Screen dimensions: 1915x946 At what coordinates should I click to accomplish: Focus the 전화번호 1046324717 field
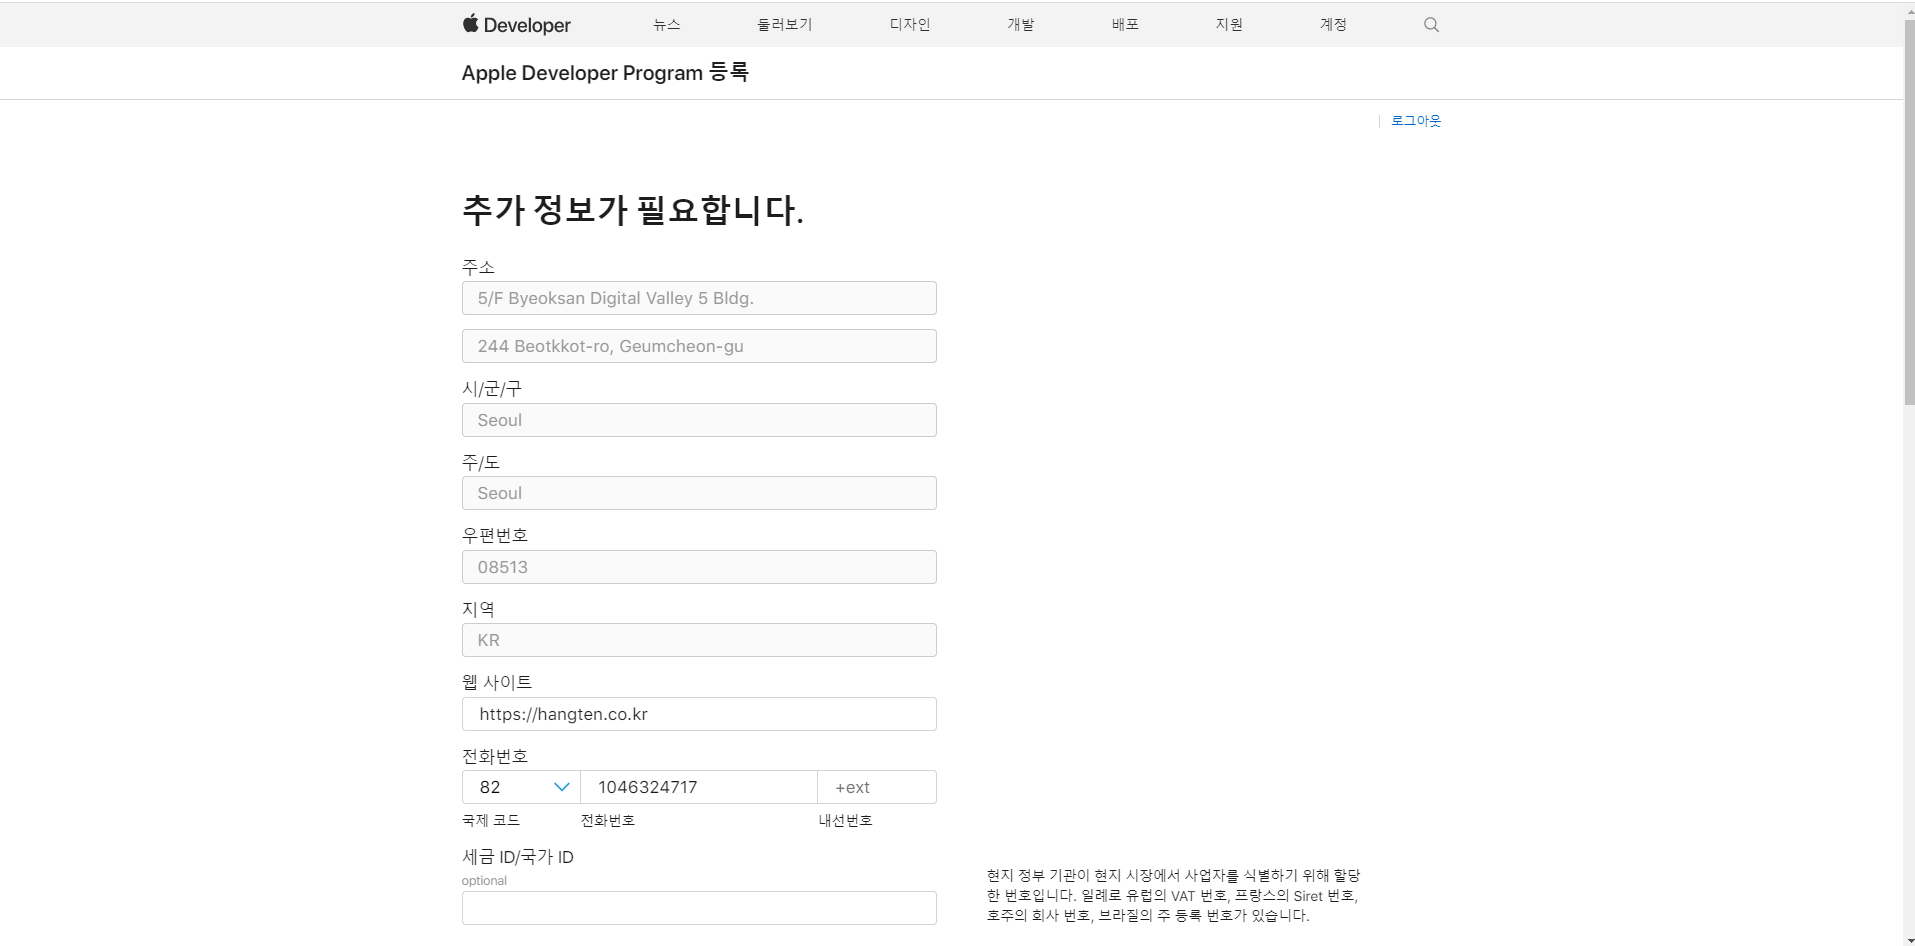coord(699,787)
